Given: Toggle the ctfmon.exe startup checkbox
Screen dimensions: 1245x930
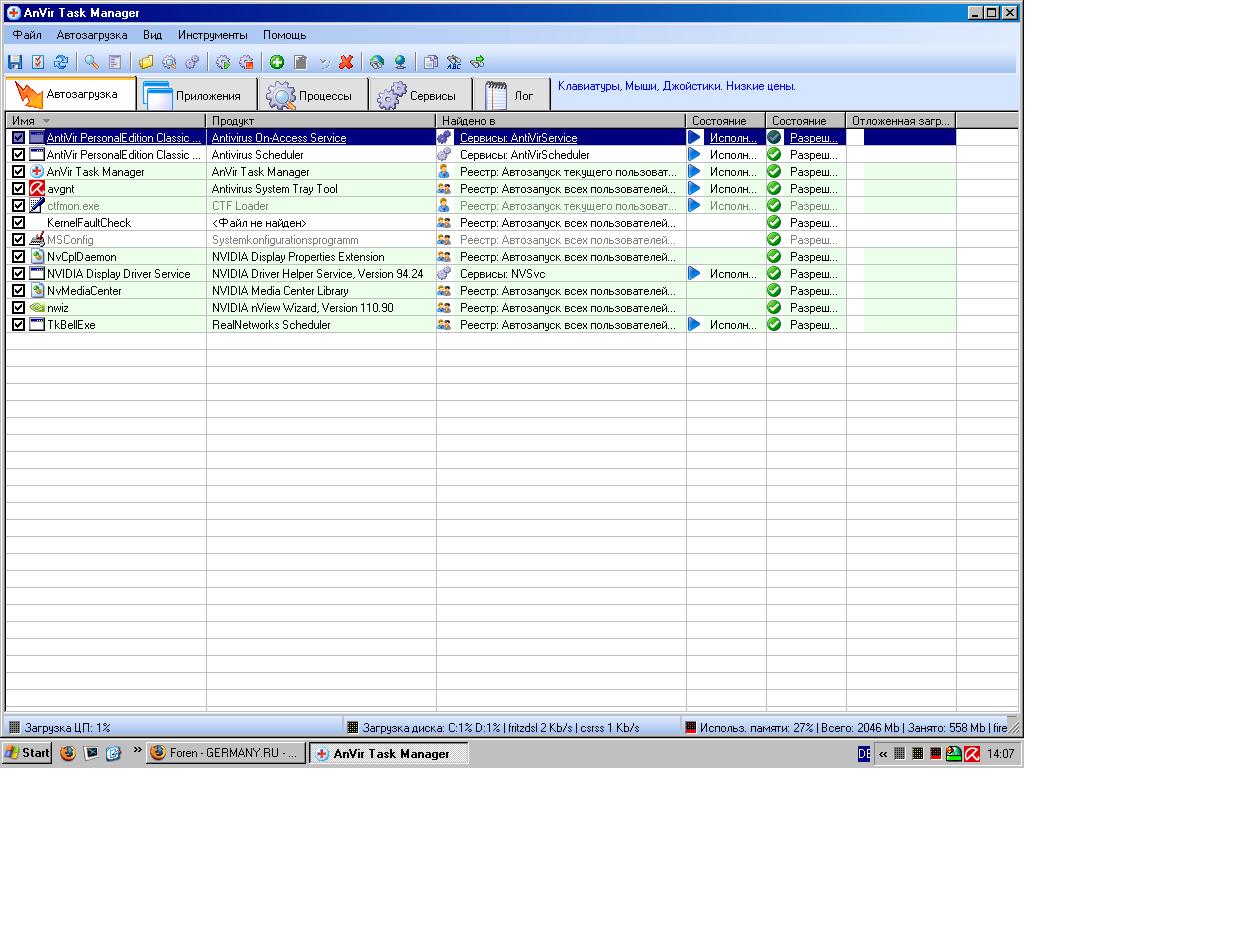Looking at the screenshot, I should point(18,206).
